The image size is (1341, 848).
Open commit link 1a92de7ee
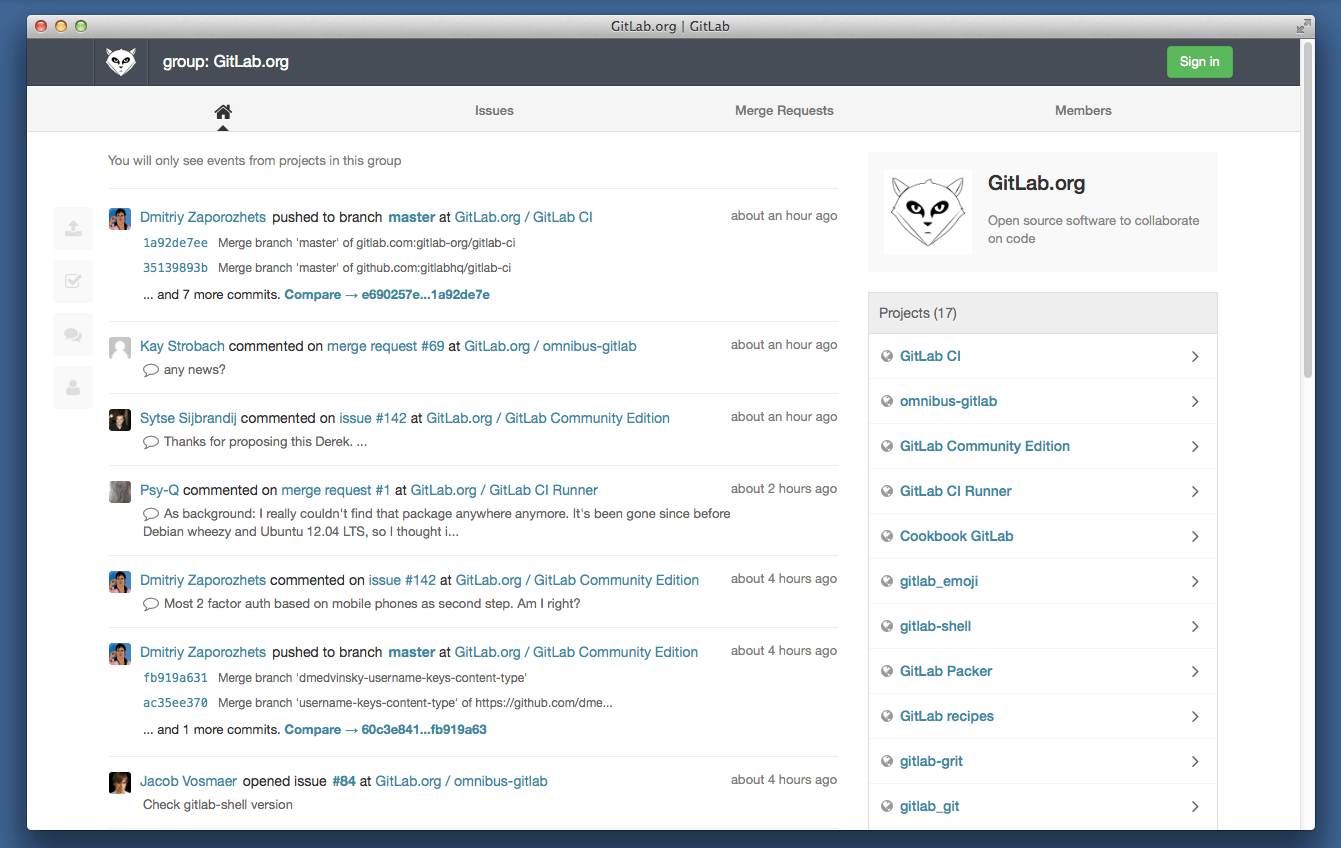click(x=176, y=243)
